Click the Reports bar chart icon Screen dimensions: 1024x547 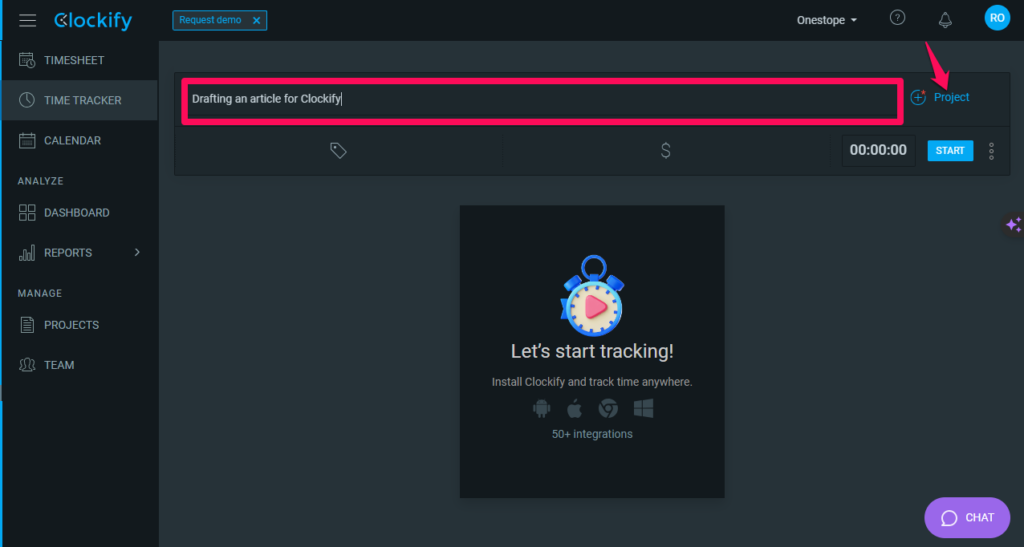click(27, 253)
